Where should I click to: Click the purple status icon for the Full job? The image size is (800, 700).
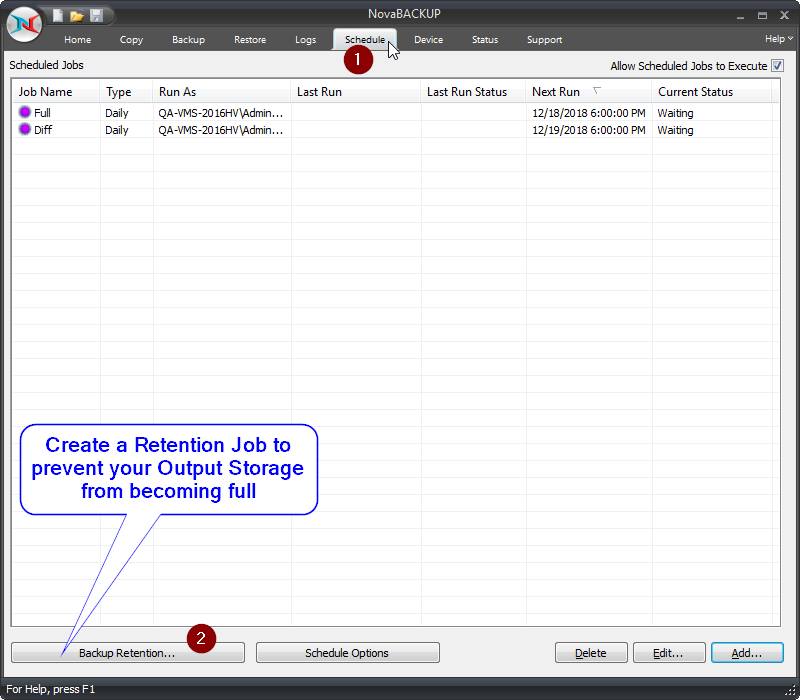[24, 112]
